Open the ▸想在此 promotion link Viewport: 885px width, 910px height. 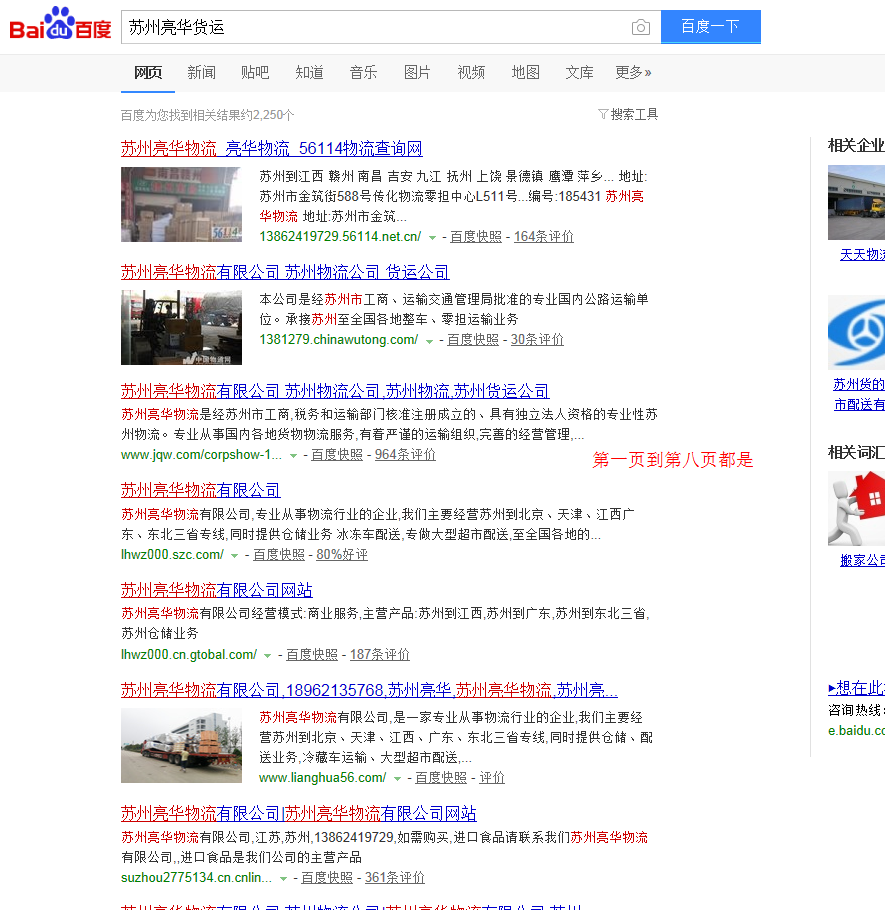point(857,688)
